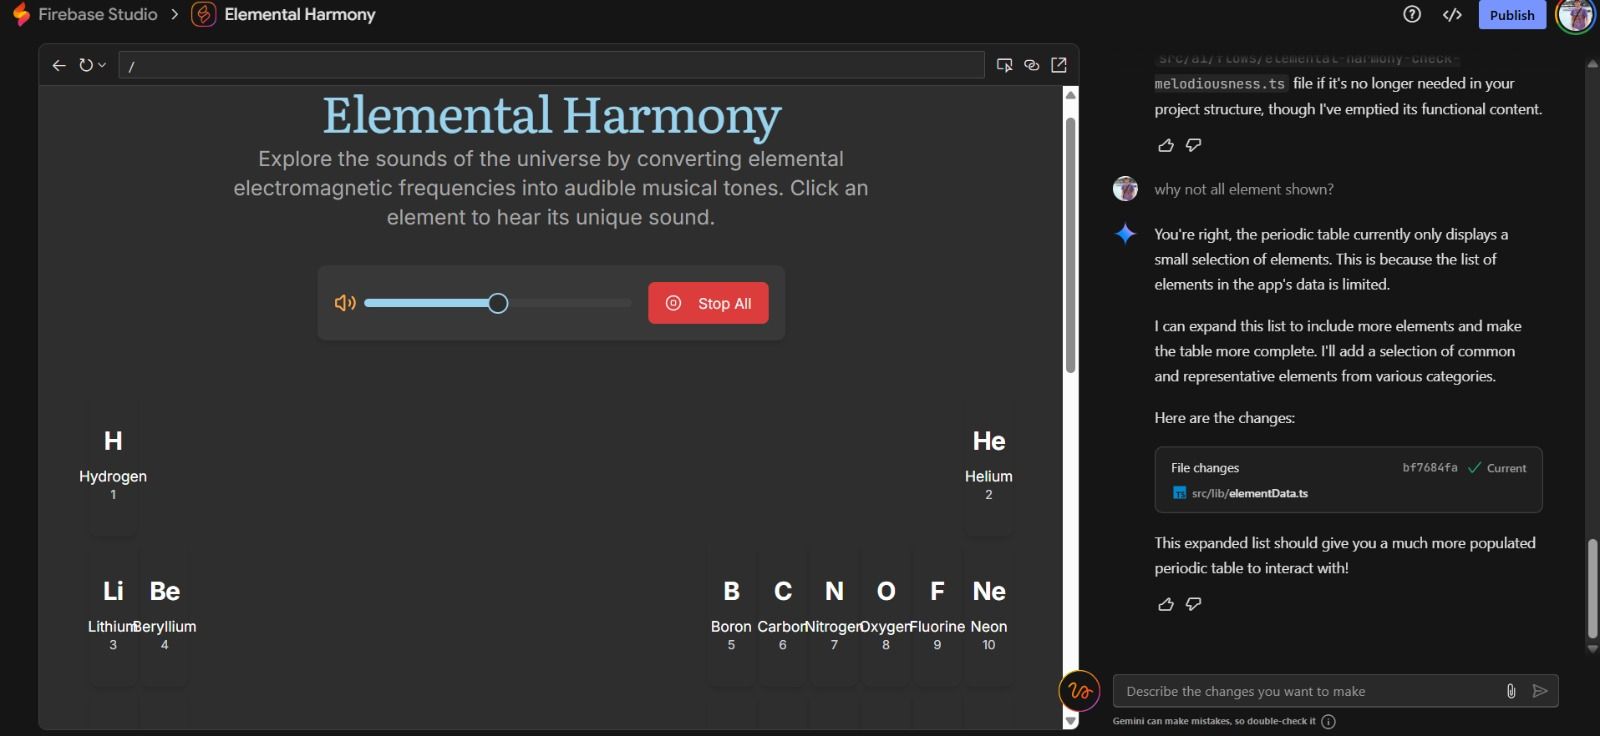Viewport: 1600px width, 736px height.
Task: Adjust the volume slider handle
Action: click(x=498, y=303)
